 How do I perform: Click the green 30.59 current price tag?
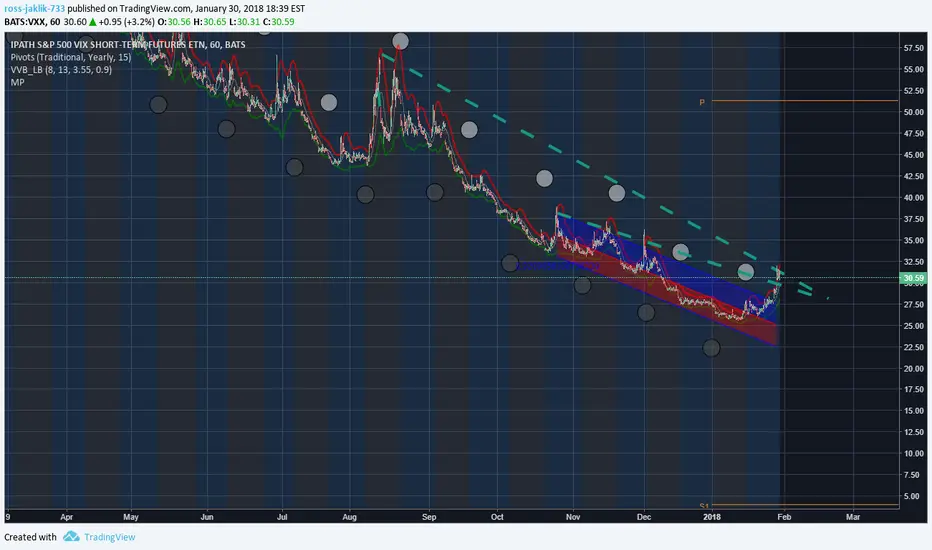pos(913,278)
